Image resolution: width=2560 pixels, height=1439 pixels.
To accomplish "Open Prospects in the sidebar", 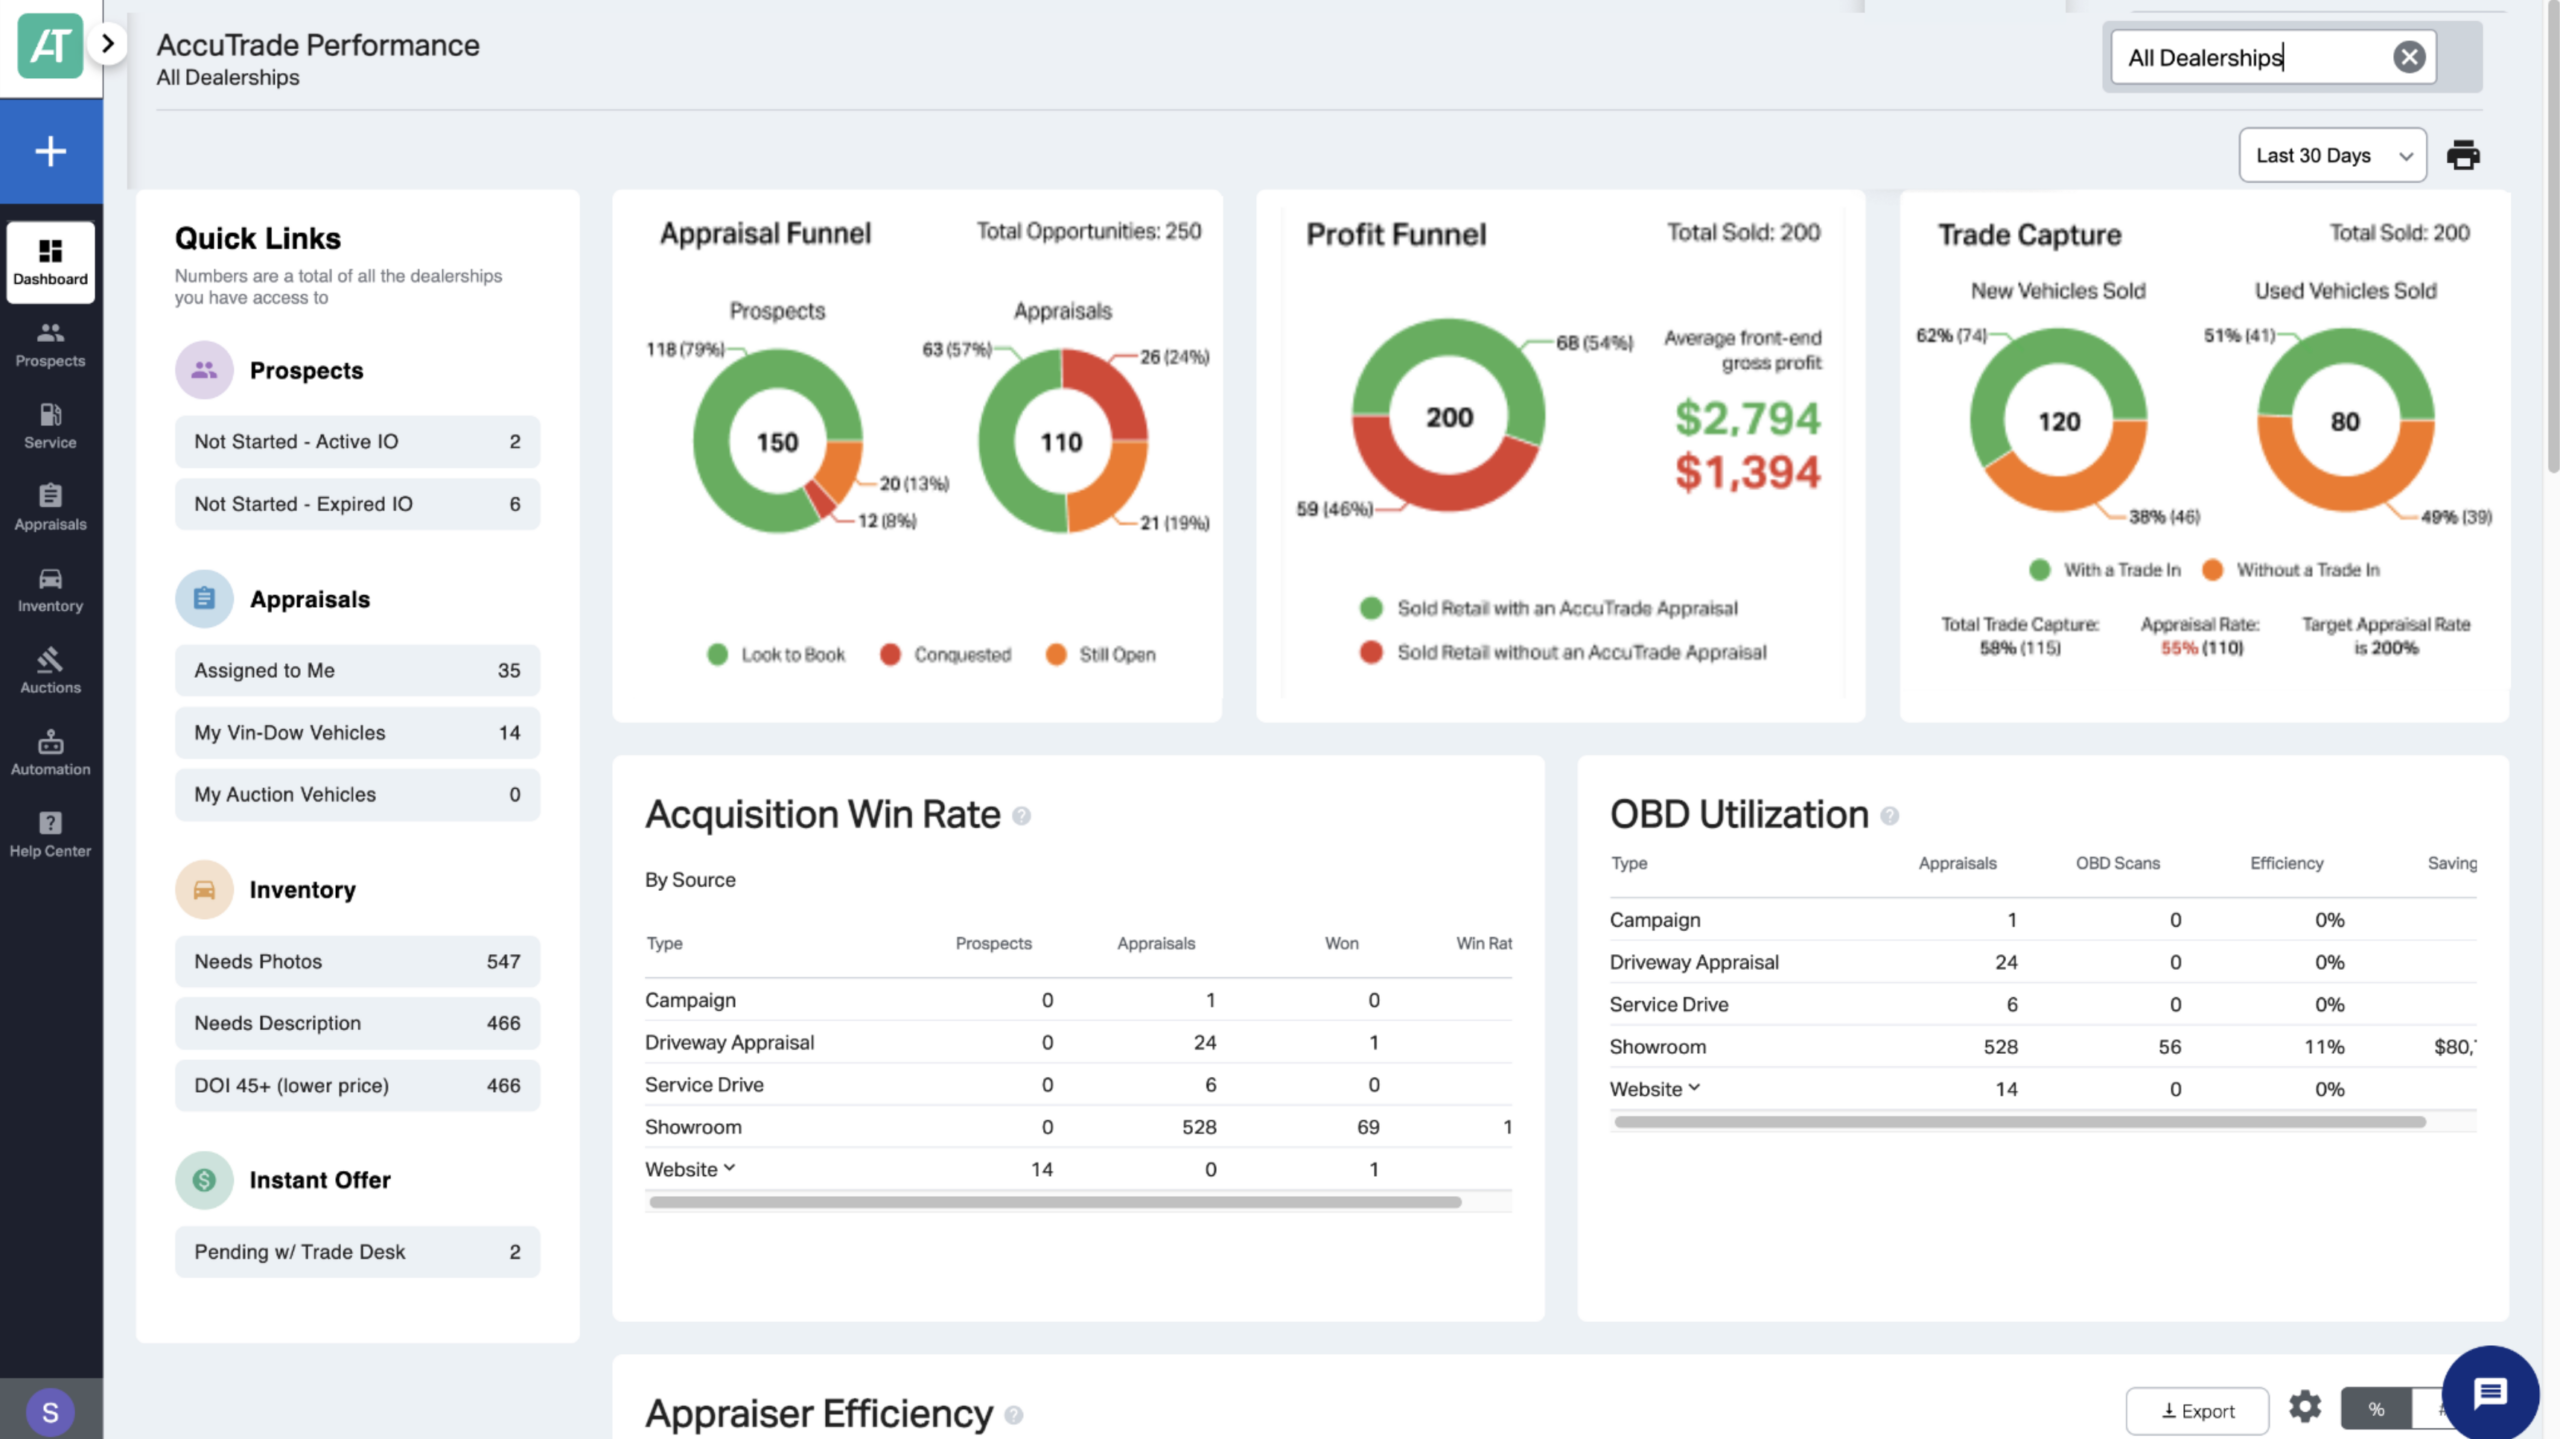I will (51, 344).
